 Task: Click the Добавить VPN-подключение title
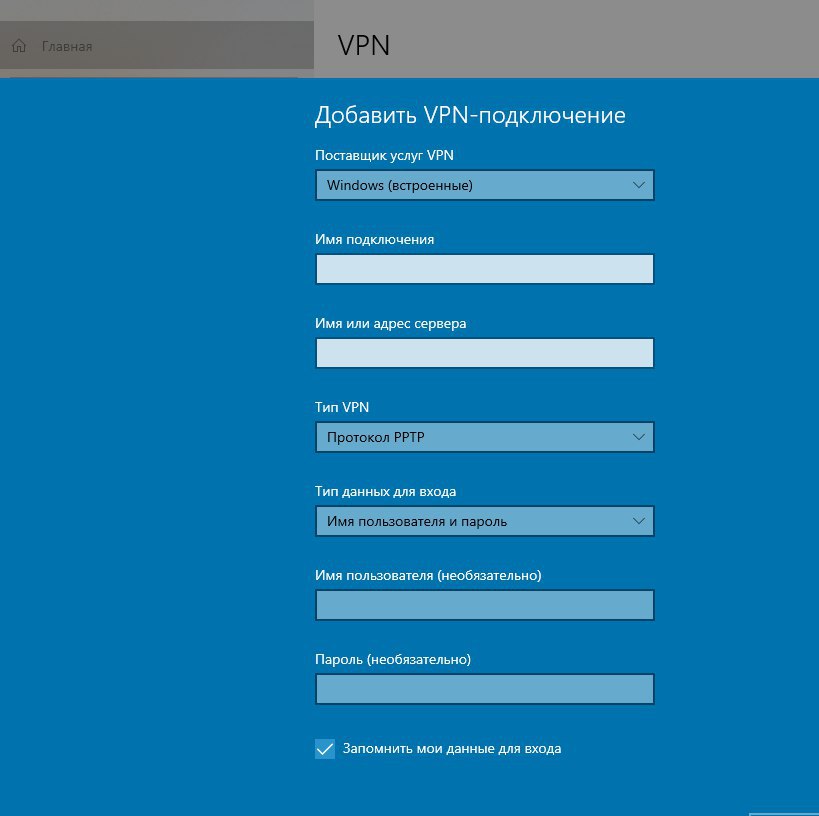point(470,115)
